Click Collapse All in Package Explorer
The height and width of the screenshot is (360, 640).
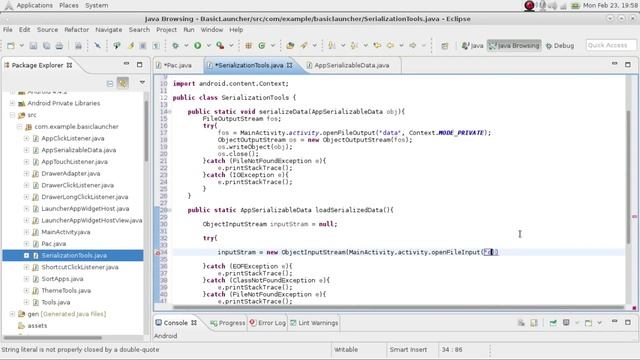point(110,83)
